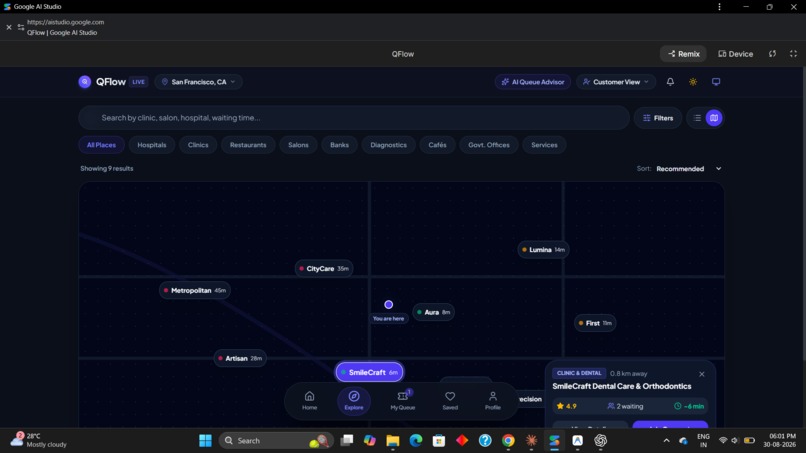Click the 4.9 star rating
806x453 pixels.
(566, 406)
